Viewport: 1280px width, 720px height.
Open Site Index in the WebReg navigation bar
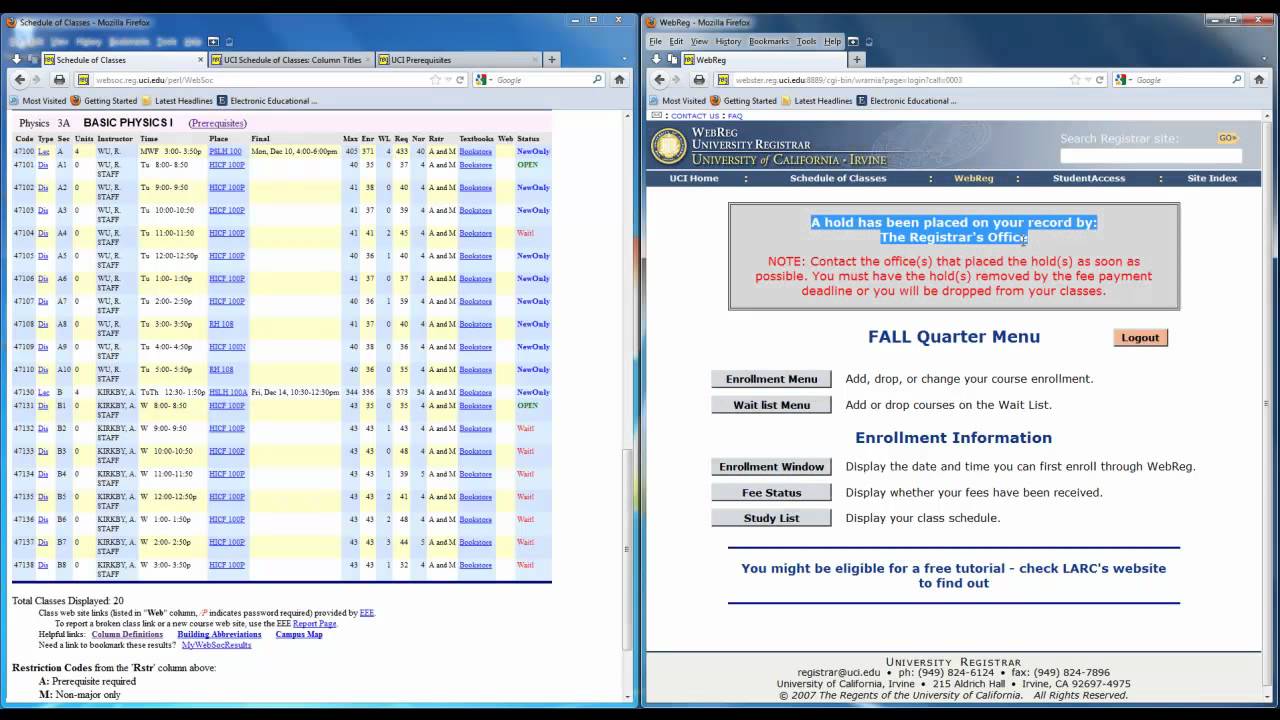click(1212, 178)
